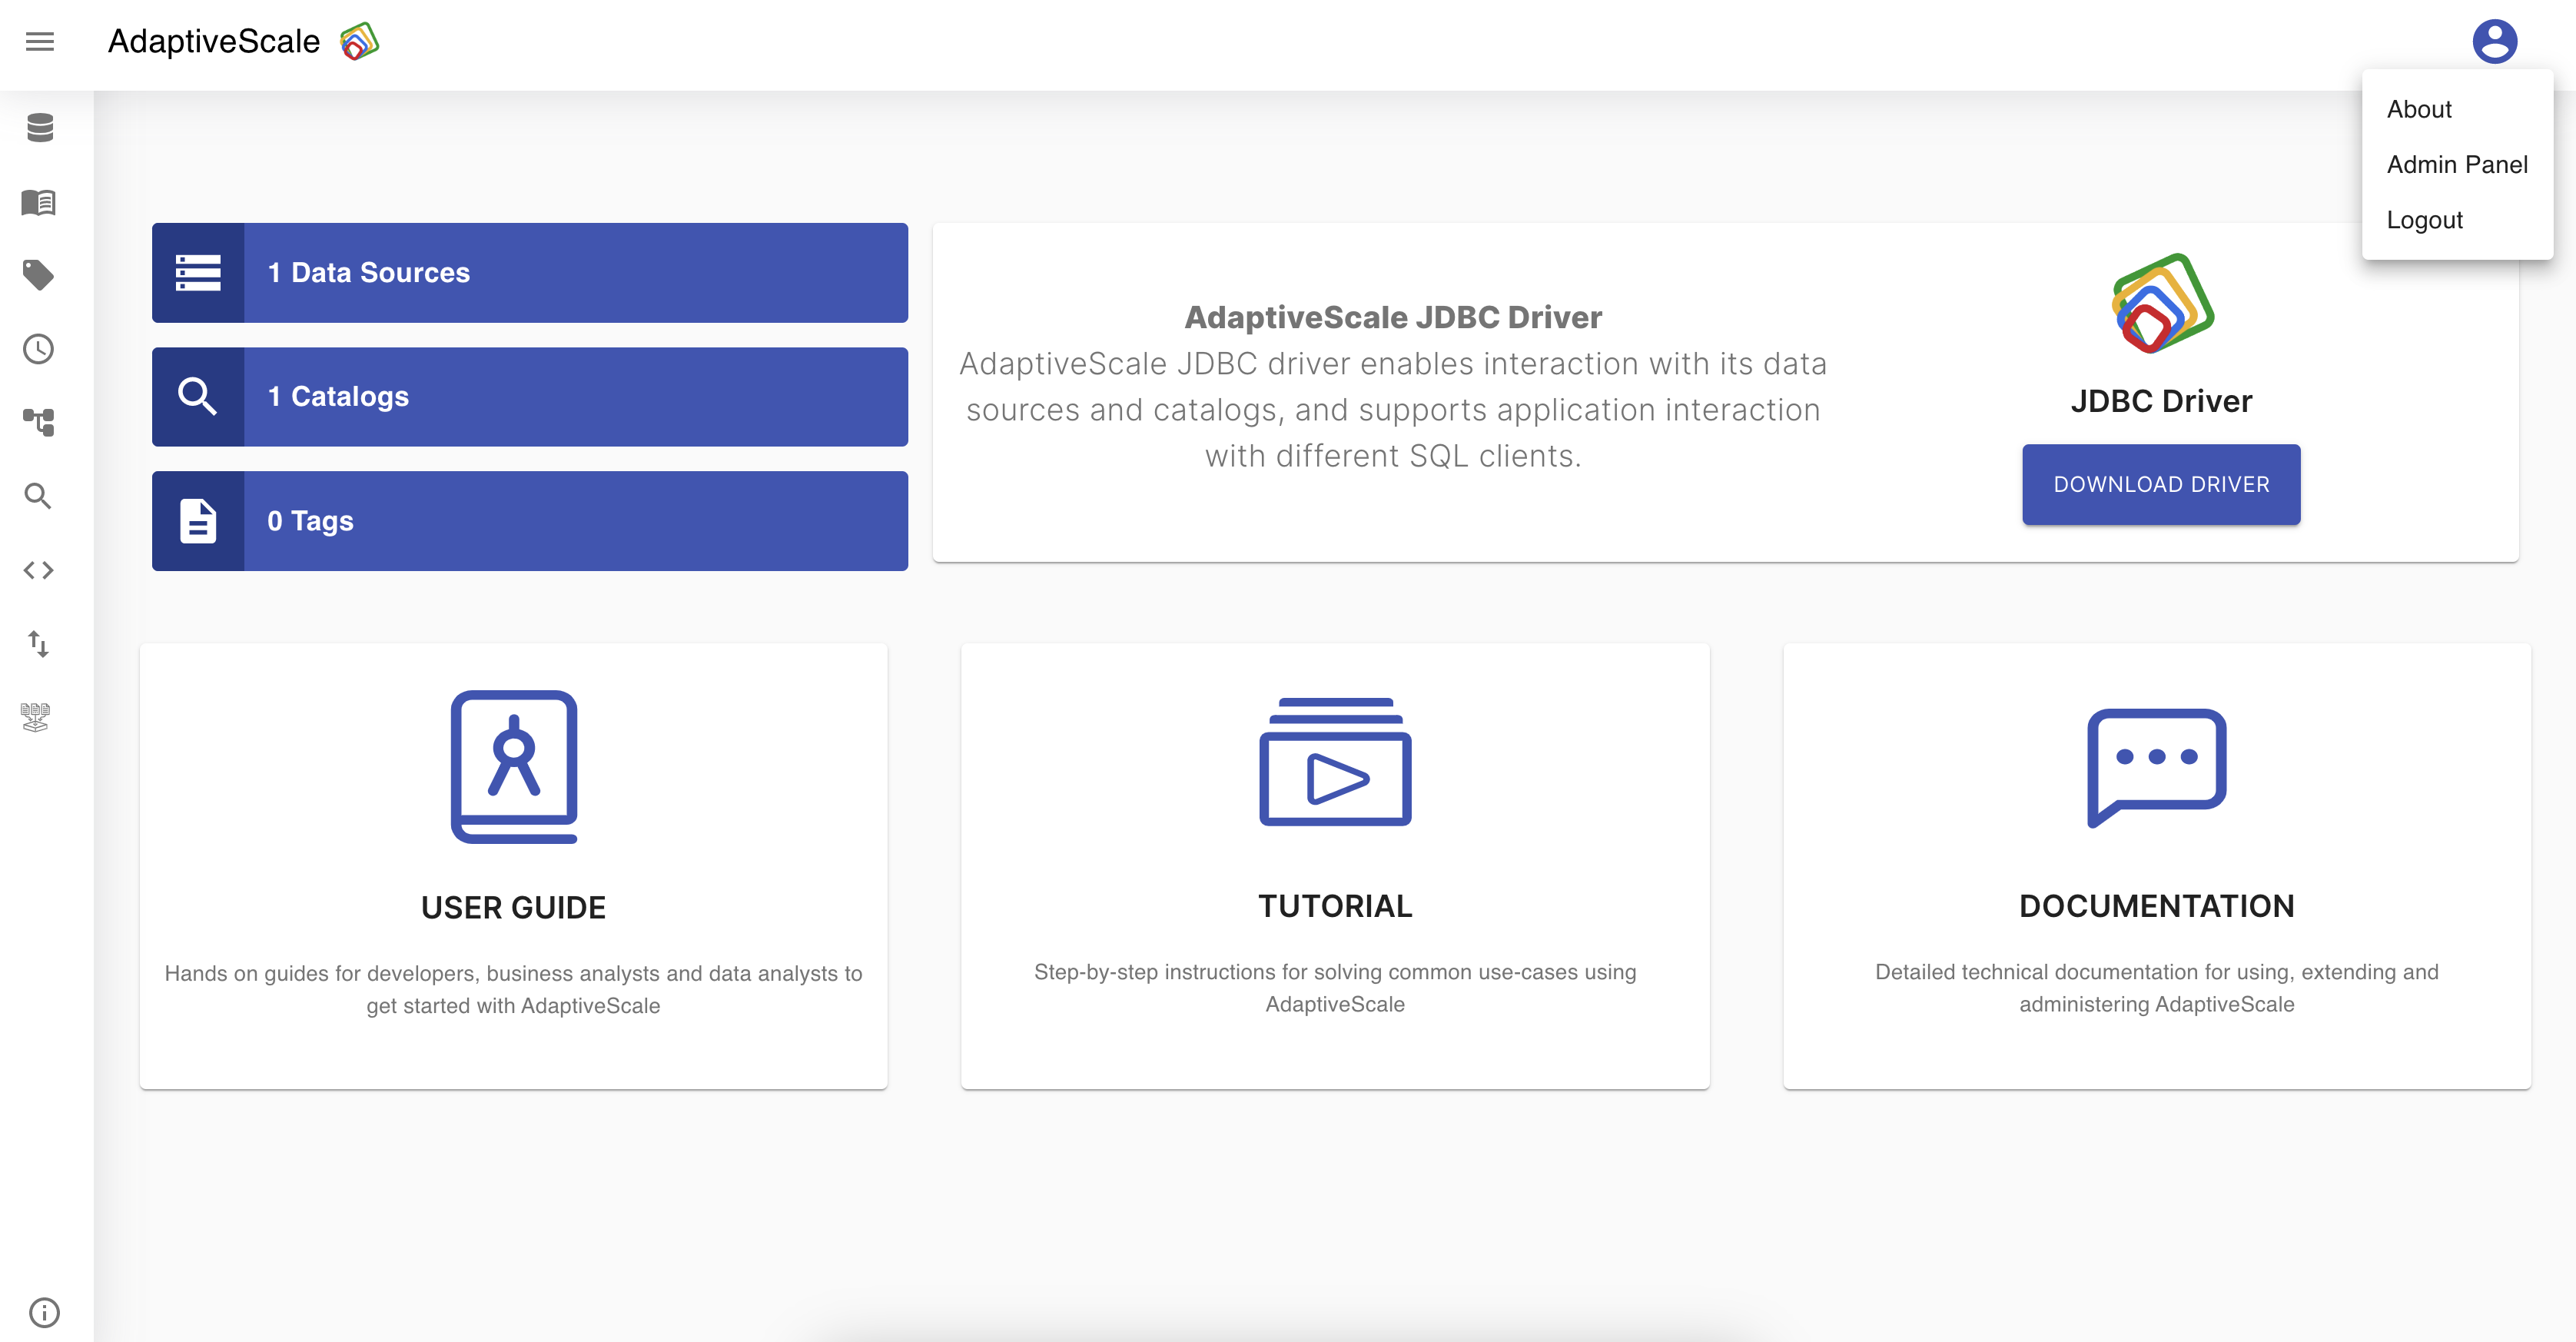Open the sidebar up-down arrows icon
2576x1342 pixels.
(x=39, y=643)
